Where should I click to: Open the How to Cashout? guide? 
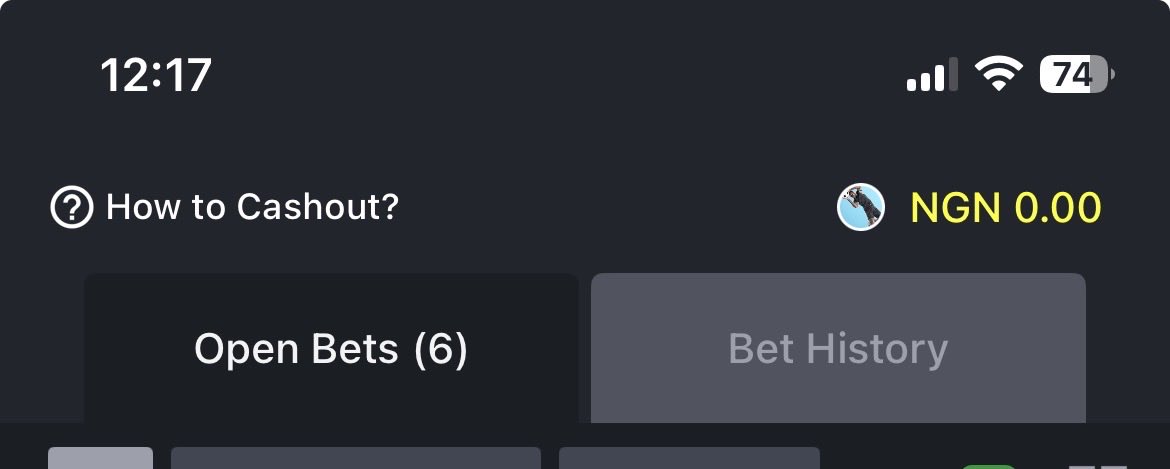[x=252, y=207]
